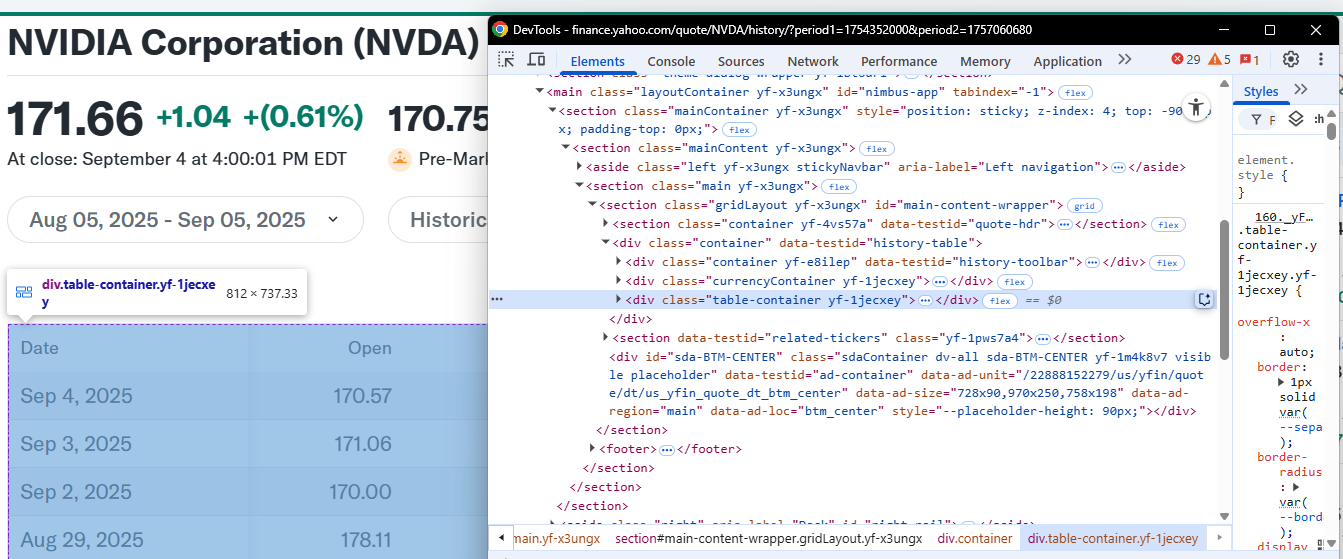Open the Performance tab
1343x559 pixels.
(899, 61)
